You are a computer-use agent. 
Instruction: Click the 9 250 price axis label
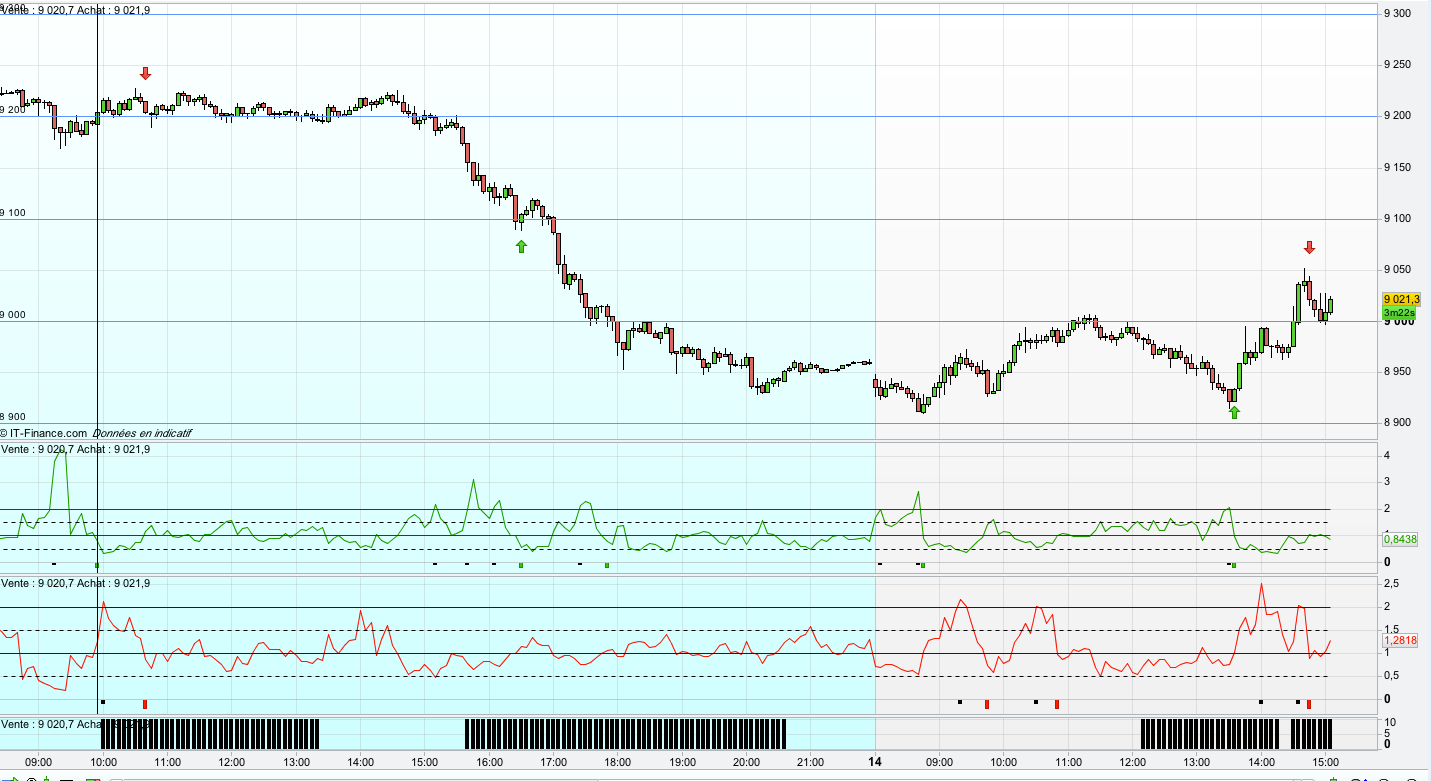1397,65
